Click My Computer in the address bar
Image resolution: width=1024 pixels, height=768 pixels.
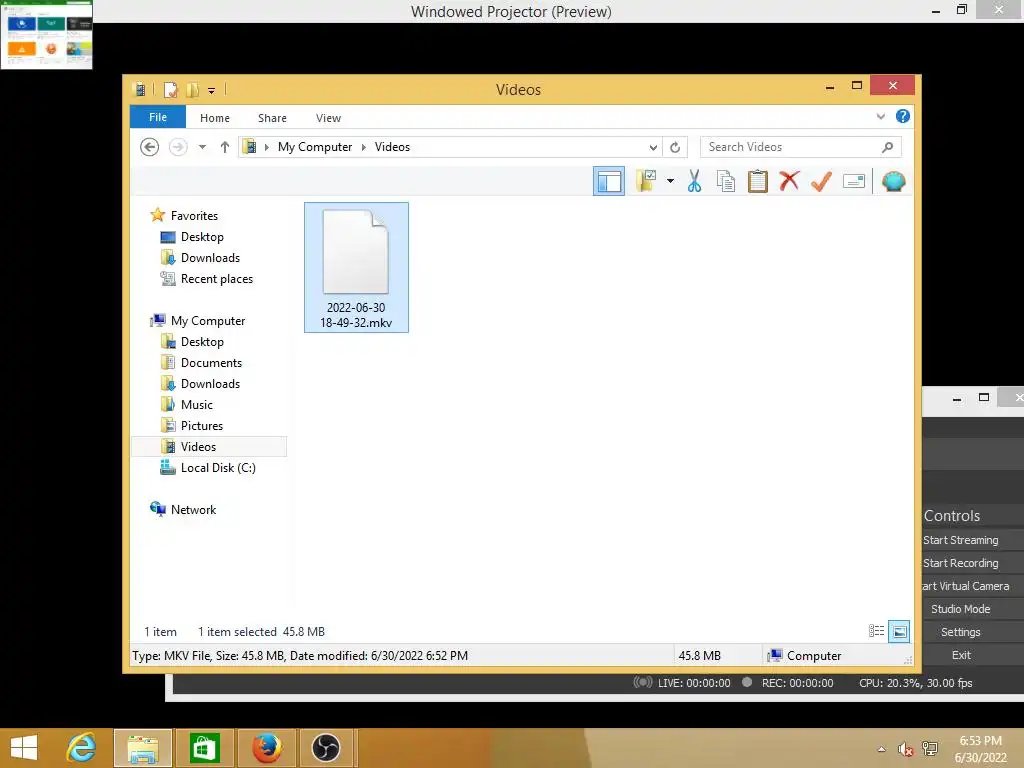click(x=315, y=147)
